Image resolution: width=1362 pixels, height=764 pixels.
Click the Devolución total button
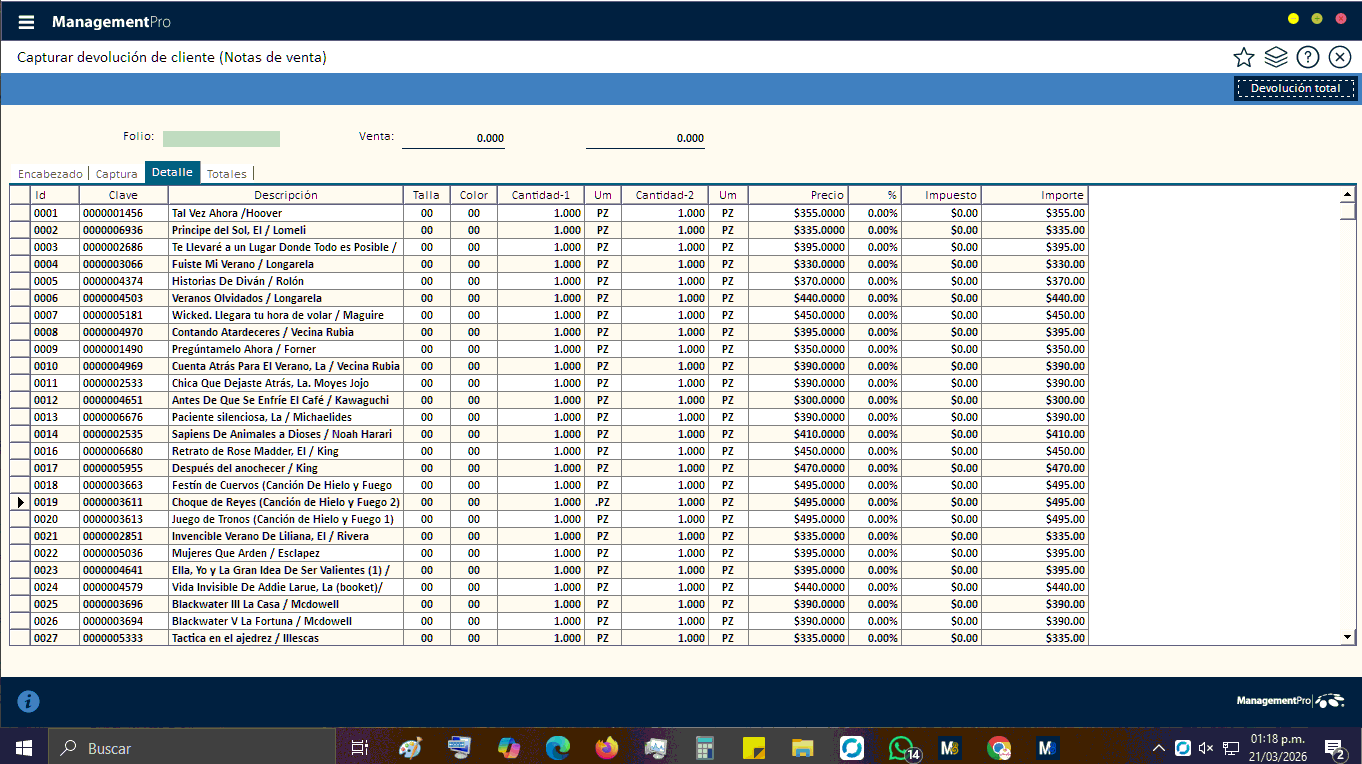[1295, 89]
